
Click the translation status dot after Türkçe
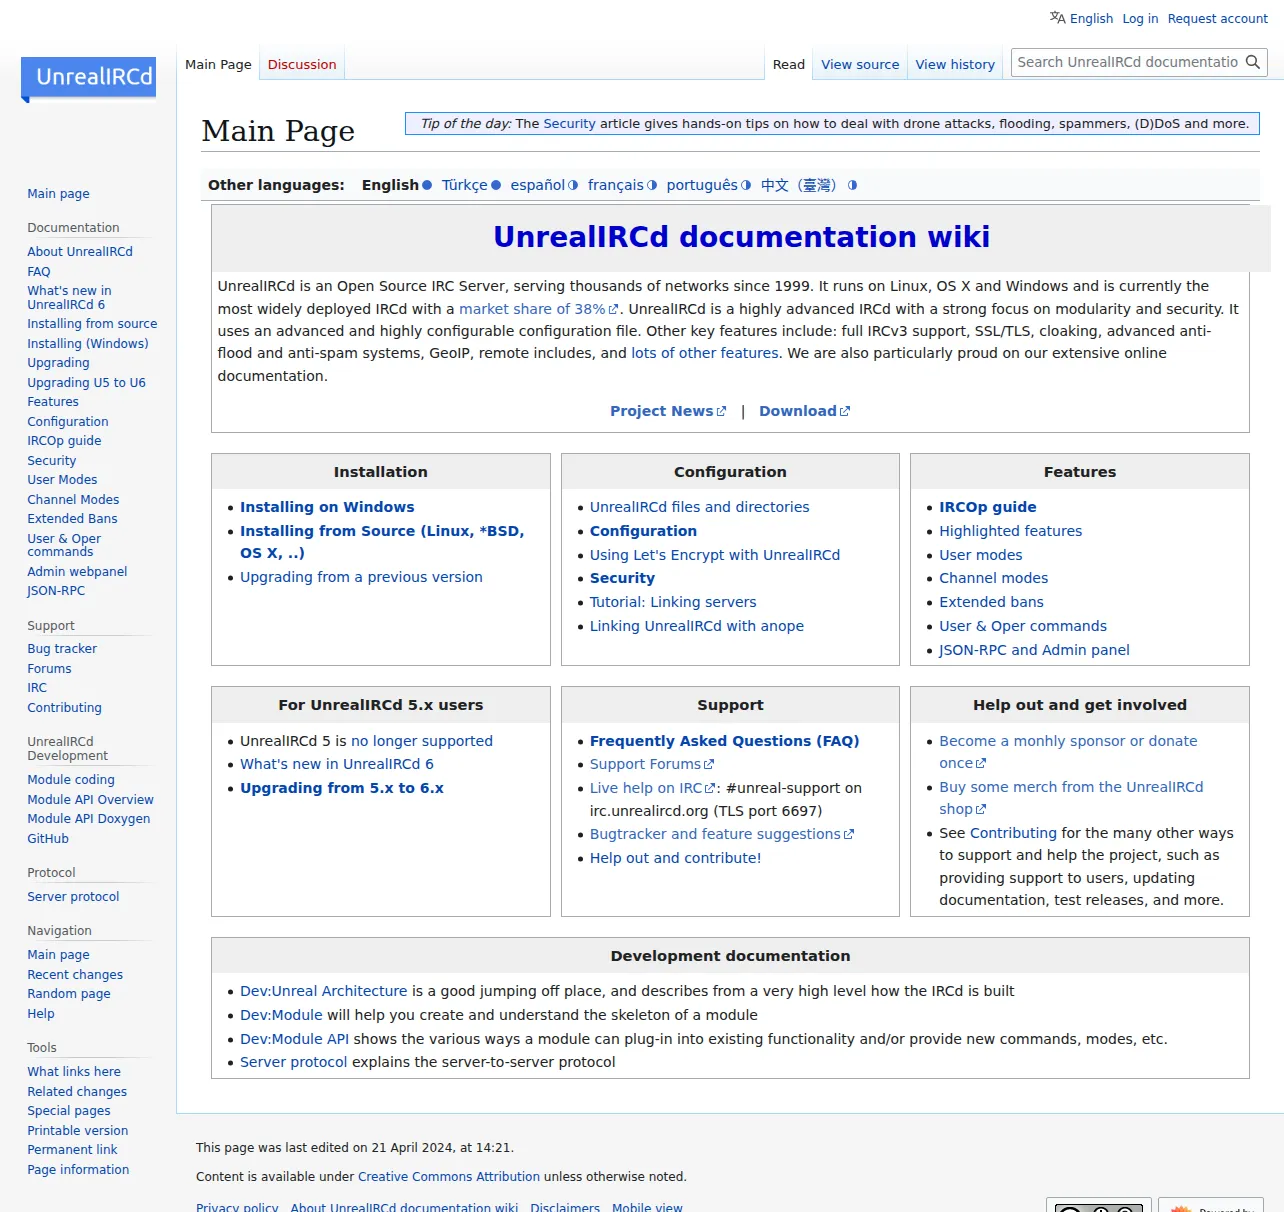coord(496,185)
